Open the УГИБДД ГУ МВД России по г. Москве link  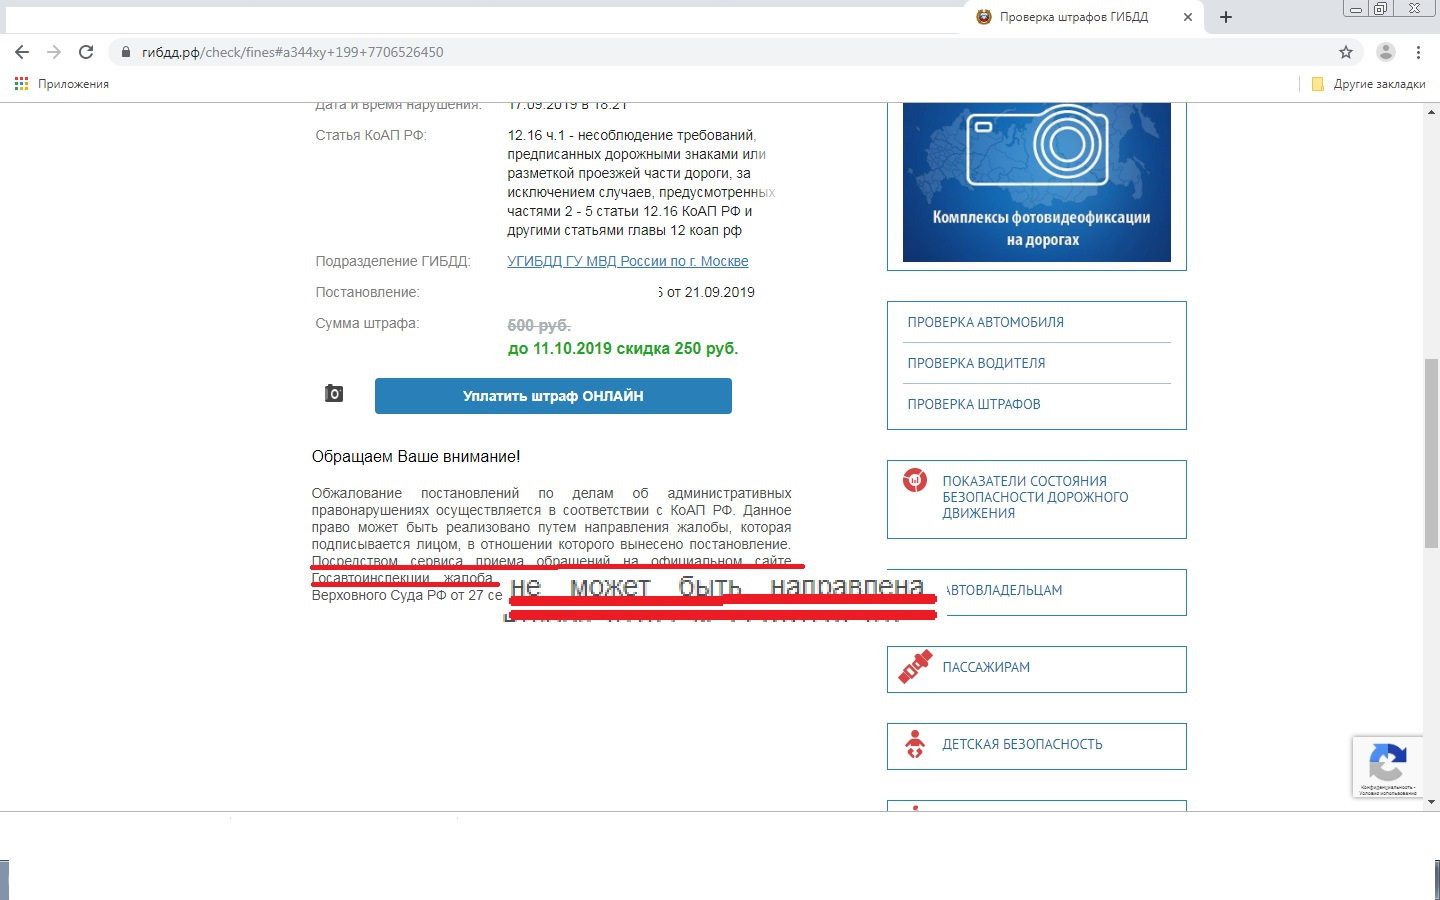[628, 261]
